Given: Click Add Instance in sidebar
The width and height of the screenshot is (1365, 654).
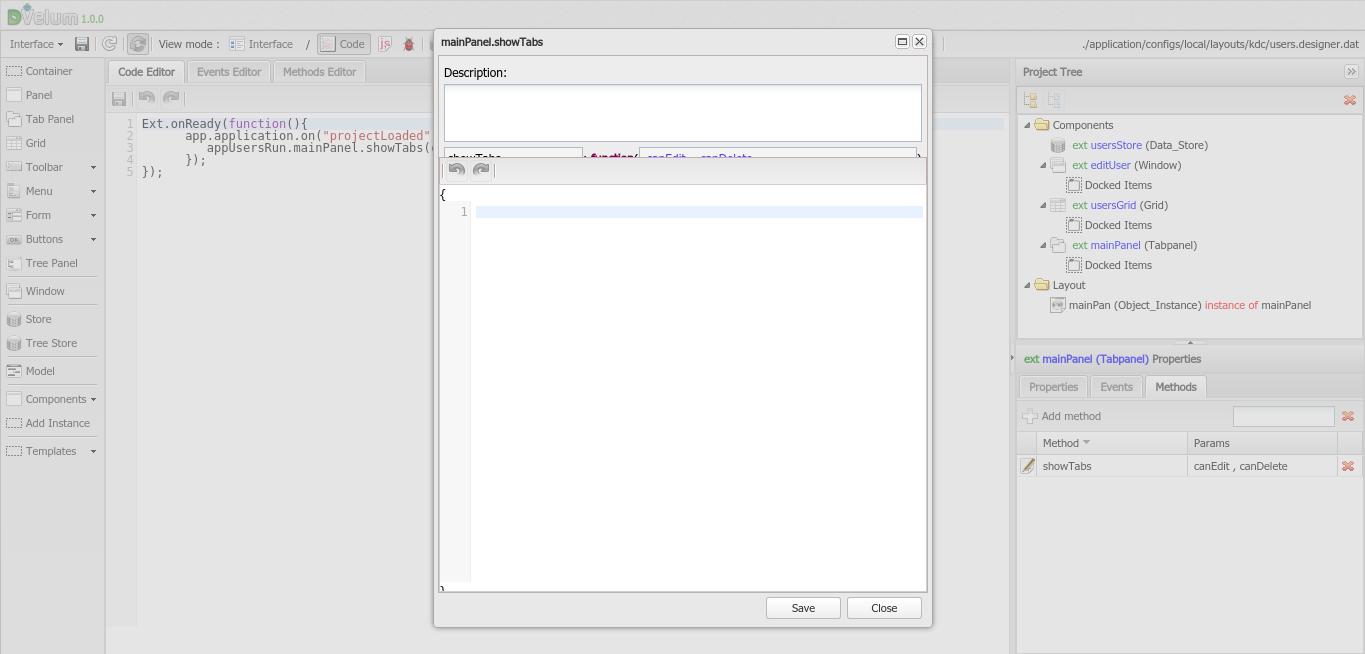Looking at the screenshot, I should coord(51,423).
